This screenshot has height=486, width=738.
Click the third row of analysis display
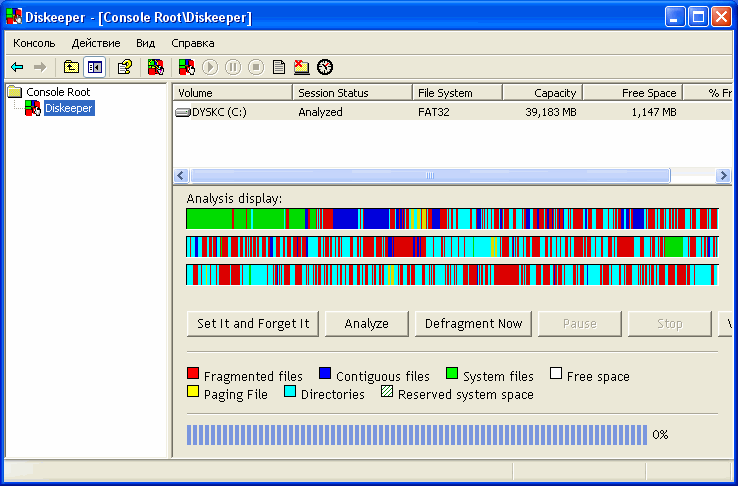(452, 275)
